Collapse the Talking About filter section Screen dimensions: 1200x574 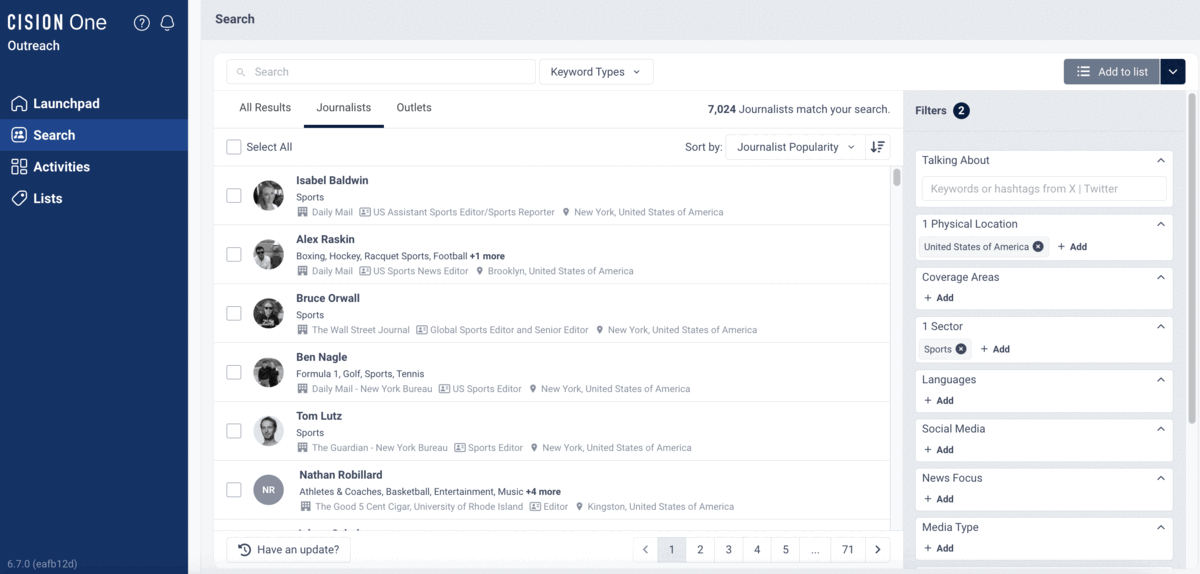click(x=1161, y=160)
